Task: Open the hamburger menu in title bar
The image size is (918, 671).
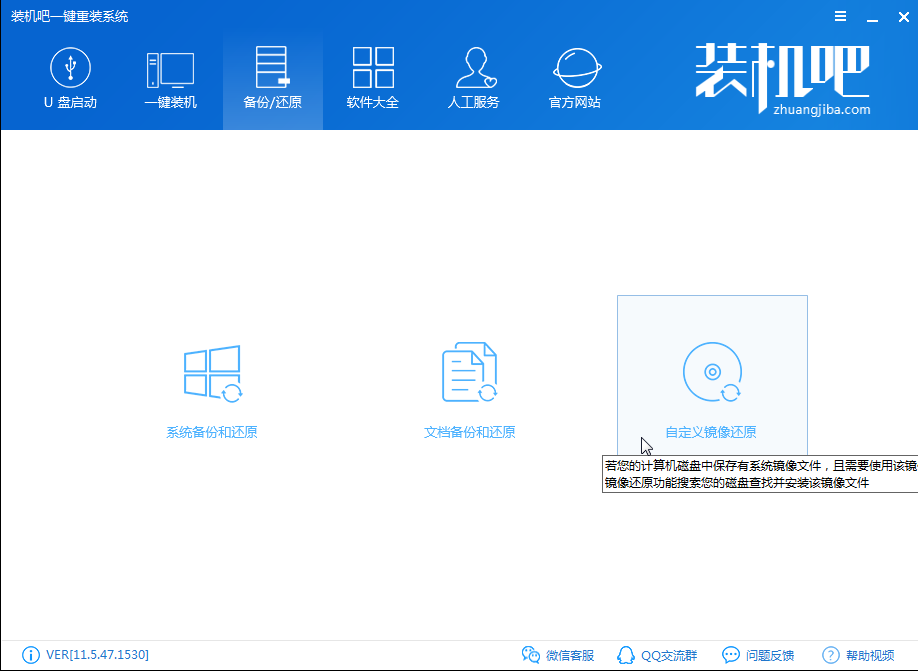Action: coord(840,16)
